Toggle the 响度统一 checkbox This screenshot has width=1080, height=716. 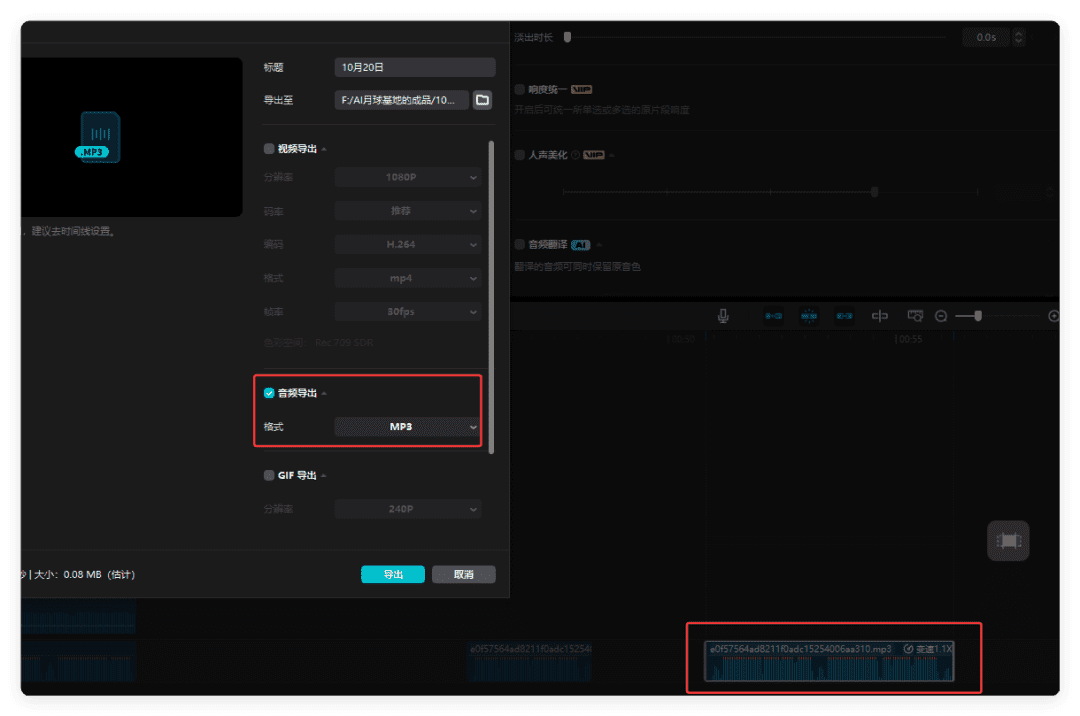coord(520,89)
